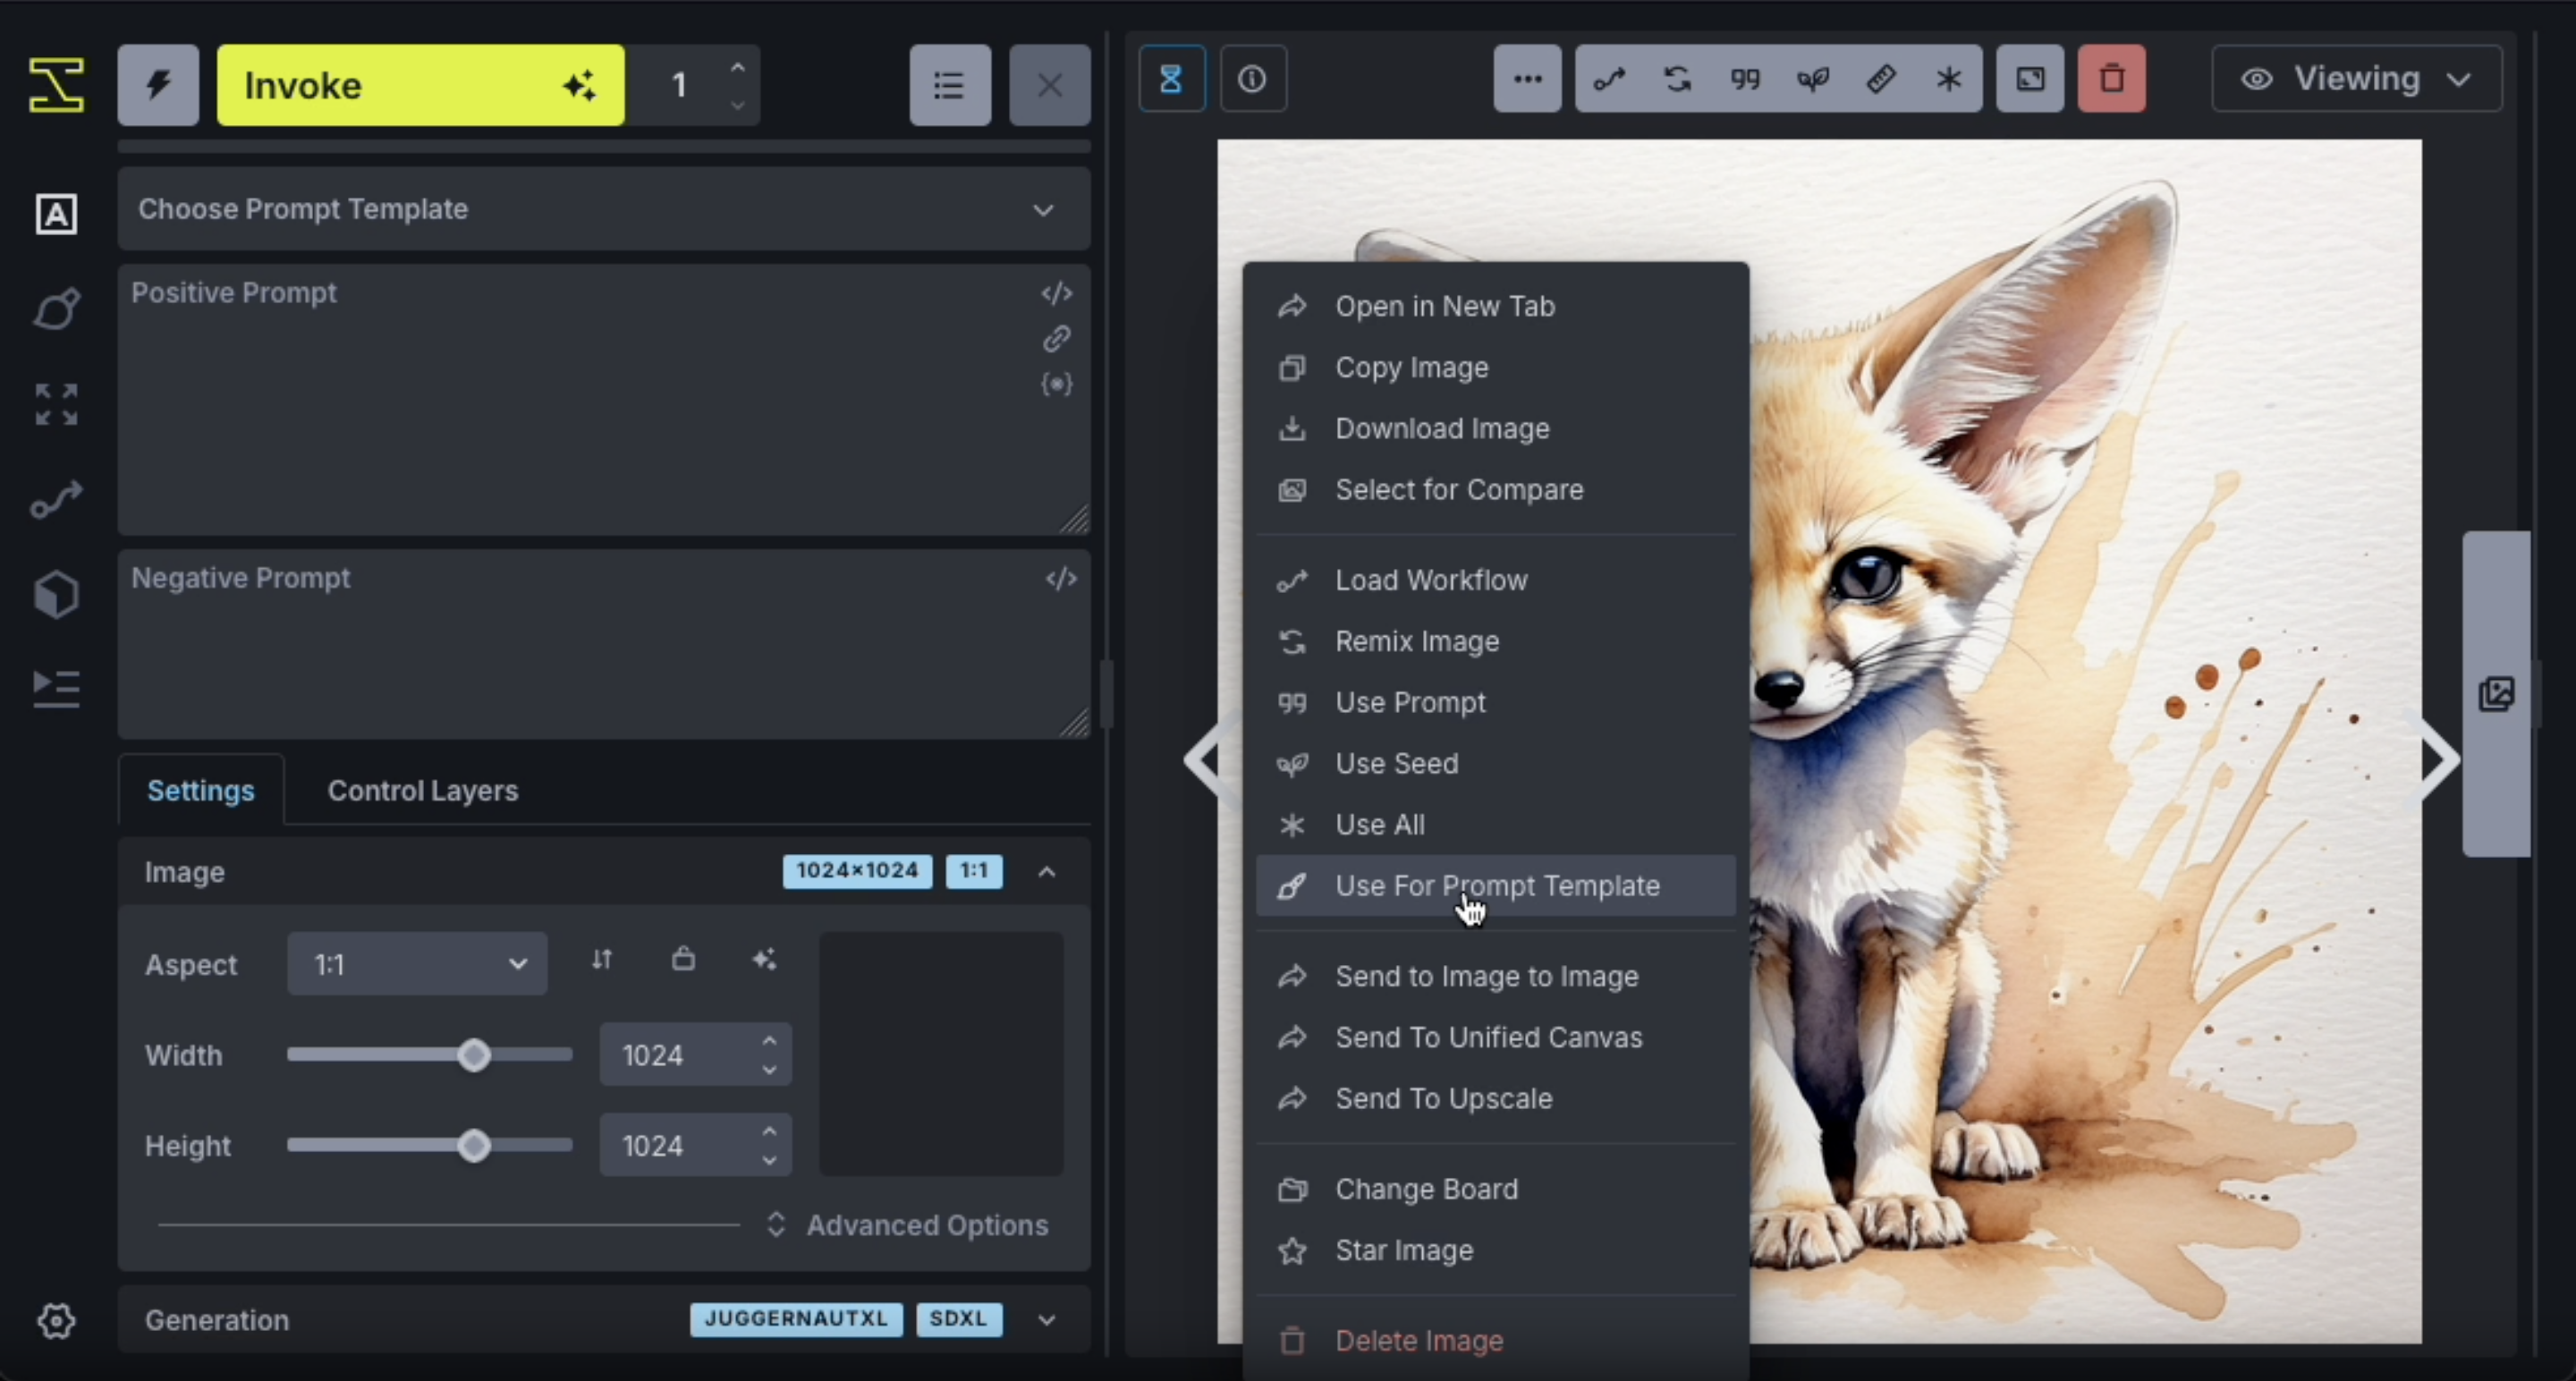This screenshot has width=2576, height=1381.
Task: Switch to the Control Layers tab
Action: click(x=422, y=790)
